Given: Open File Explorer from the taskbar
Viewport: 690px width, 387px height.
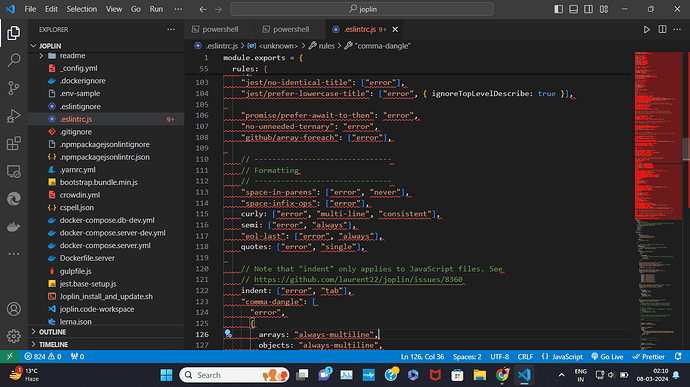Looking at the screenshot, I should (x=479, y=375).
